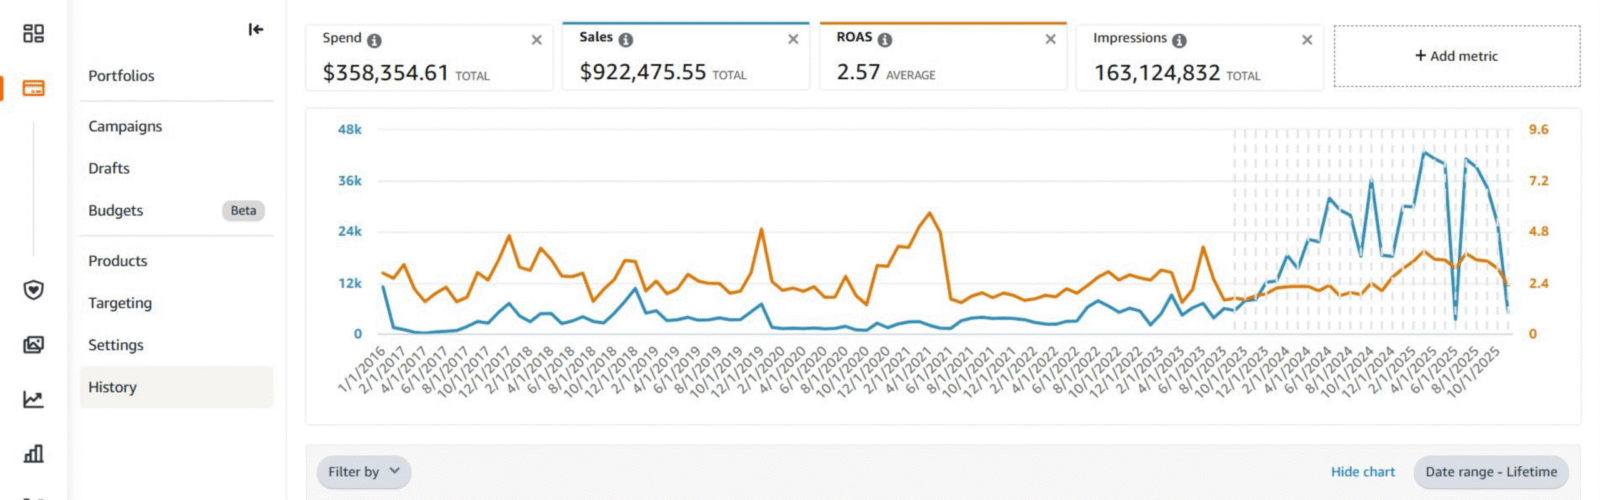This screenshot has width=1600, height=500.
Task: Open the dashboard grid icon in left rail
Action: click(33, 34)
